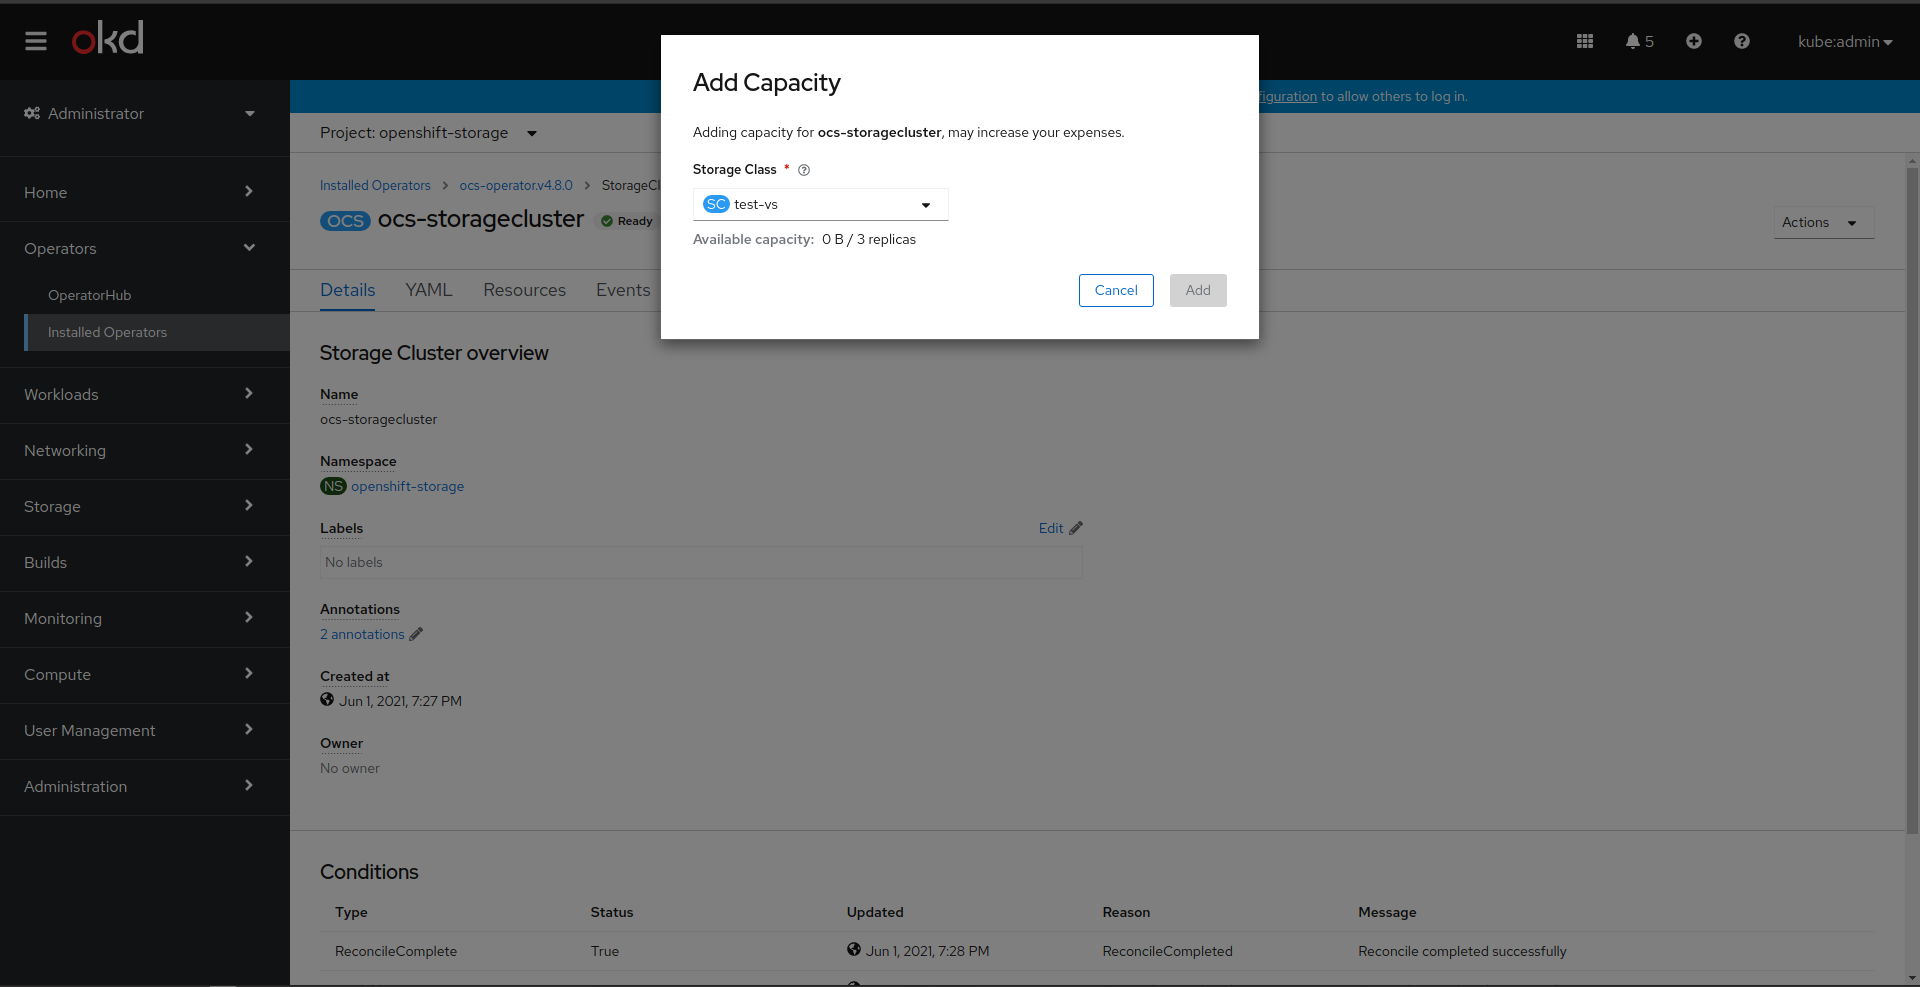Cancel the Add Capacity dialog
The width and height of the screenshot is (1920, 987).
(x=1116, y=290)
